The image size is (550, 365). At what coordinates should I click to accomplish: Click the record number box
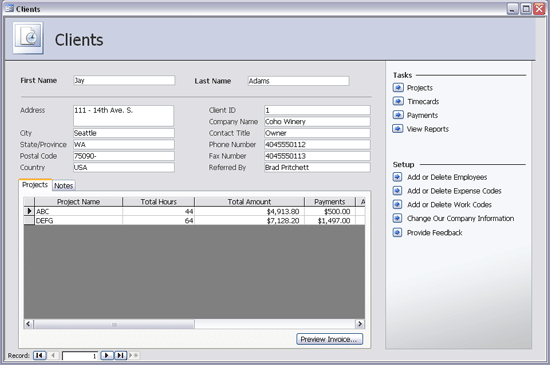pos(80,356)
